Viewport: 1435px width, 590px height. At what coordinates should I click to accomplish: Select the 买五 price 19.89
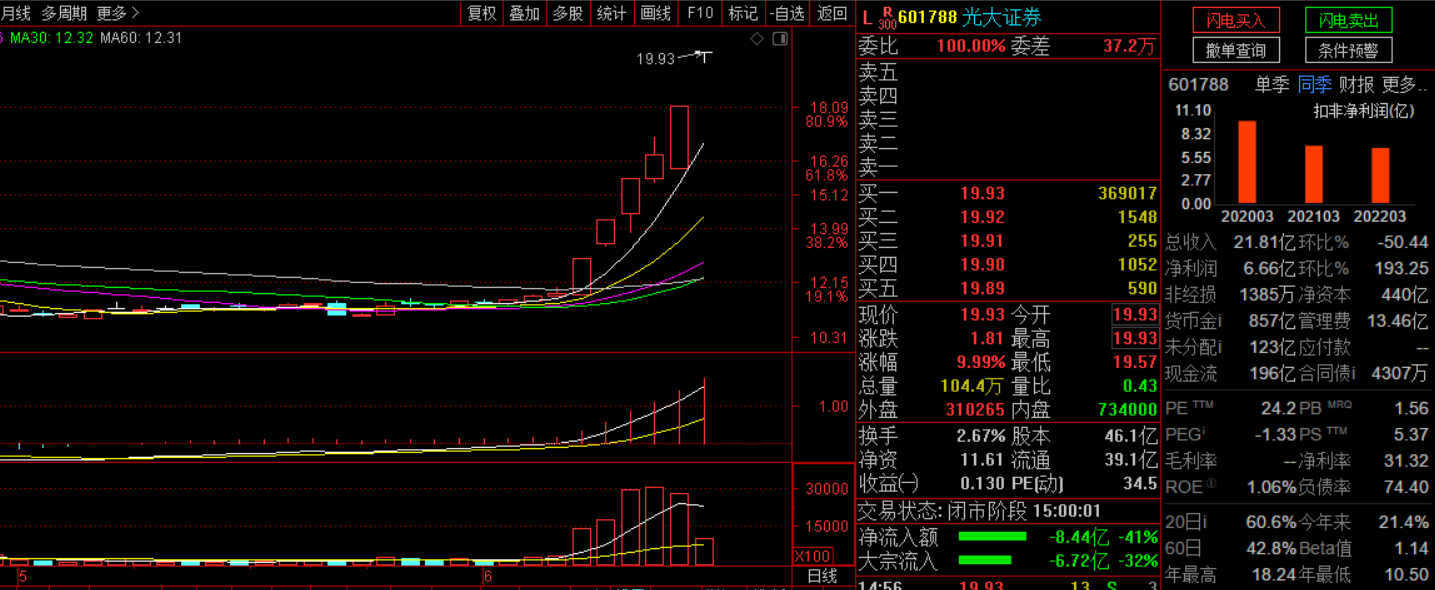[x=982, y=289]
